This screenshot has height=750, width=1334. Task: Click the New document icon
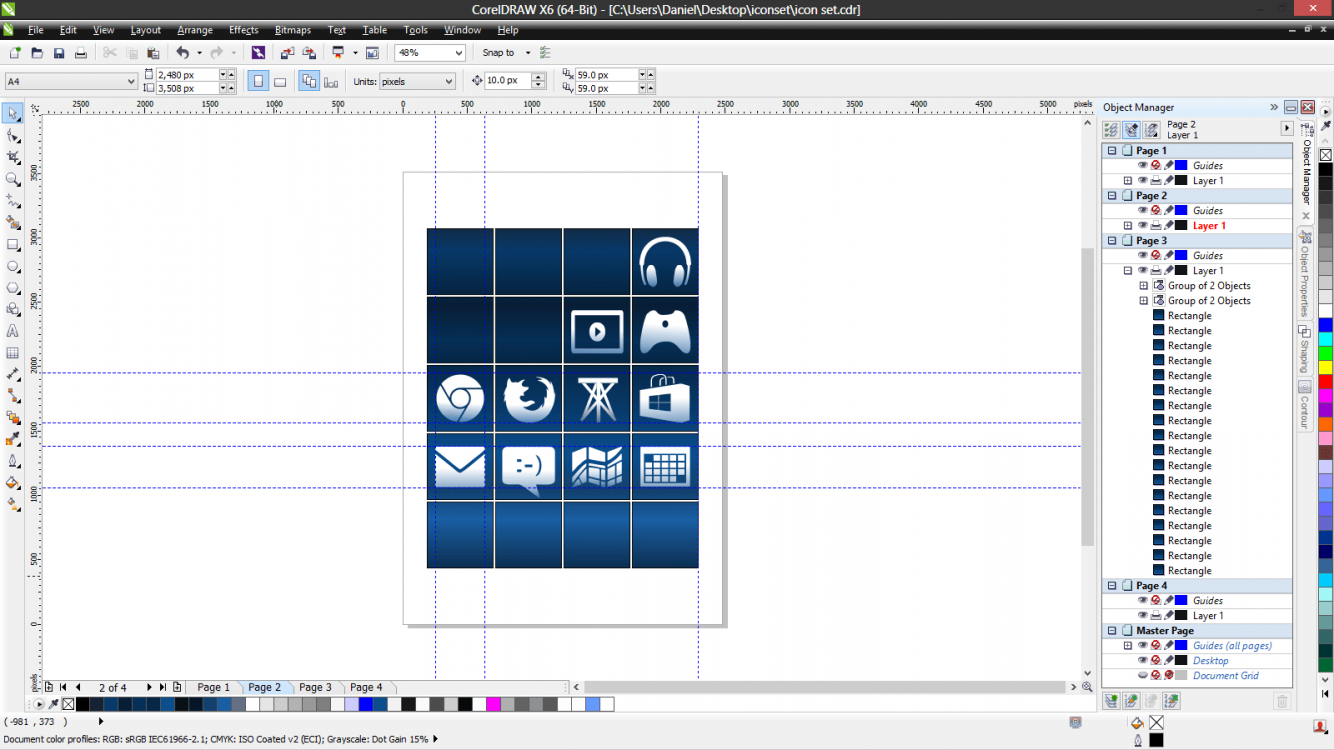point(15,53)
